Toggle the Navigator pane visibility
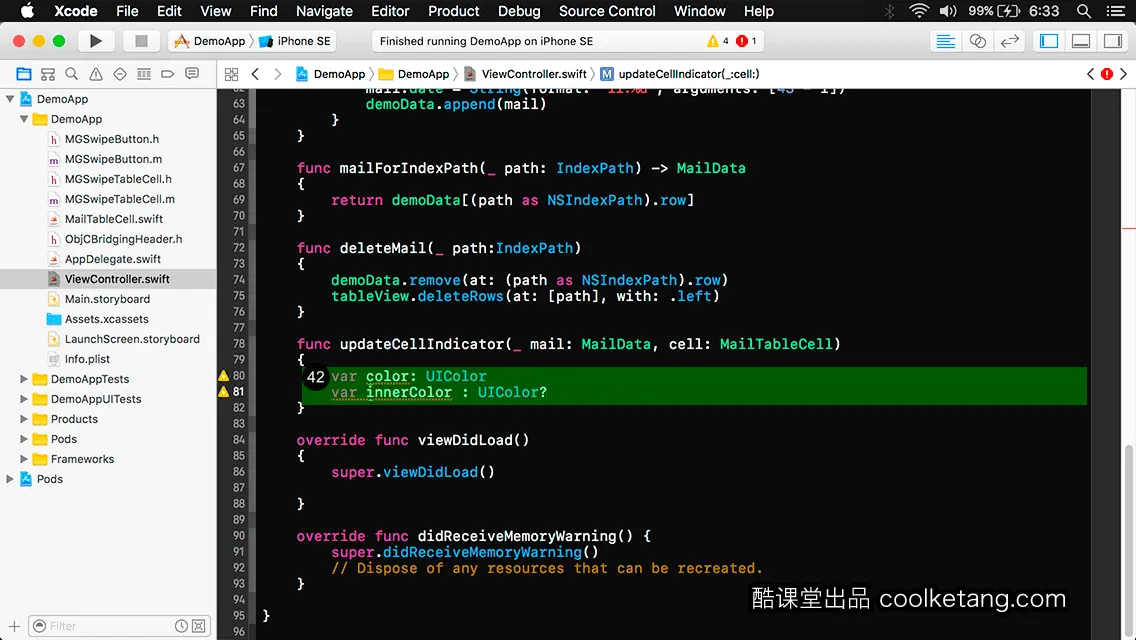This screenshot has width=1136, height=640. (x=1049, y=41)
